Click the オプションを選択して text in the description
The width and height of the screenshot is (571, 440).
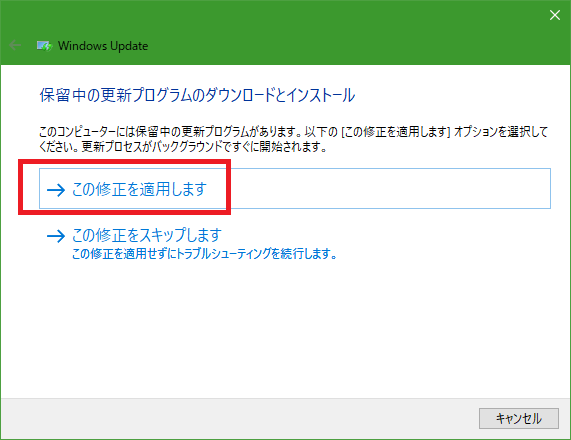[x=501, y=131]
